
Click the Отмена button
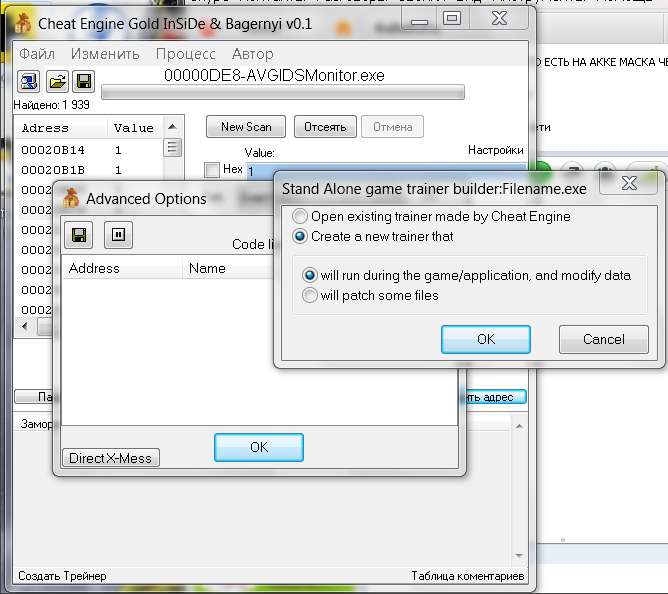click(x=392, y=127)
